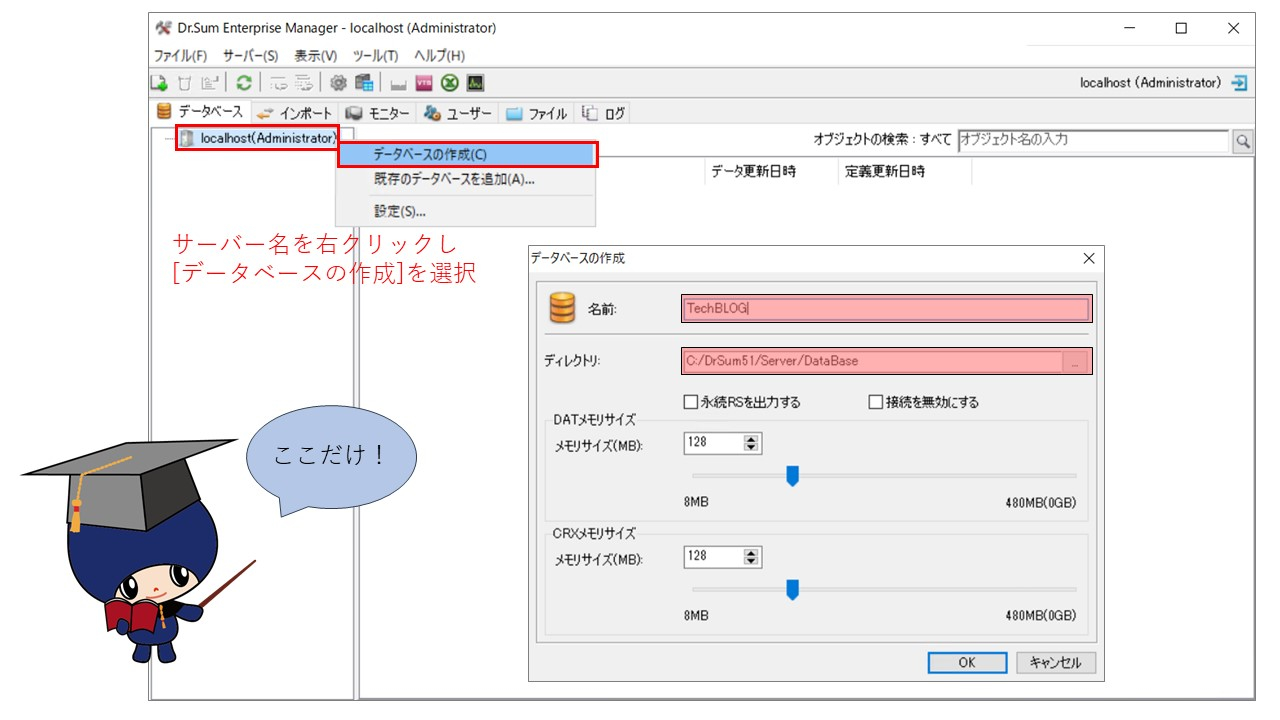Image resolution: width=1280 pixels, height=720 pixels.
Task: Click the 'すべて' search scope text
Action: click(936, 140)
